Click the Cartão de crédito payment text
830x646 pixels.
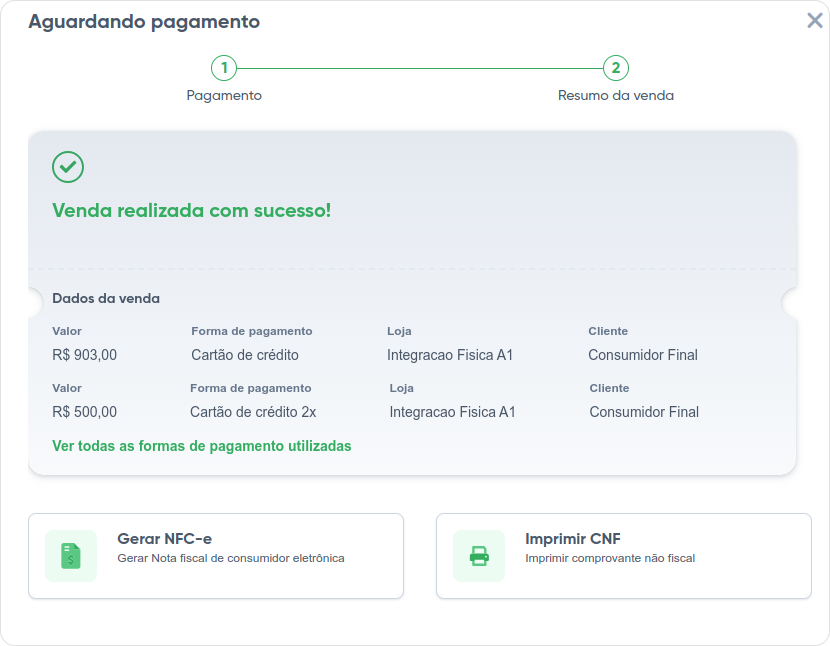pos(245,355)
